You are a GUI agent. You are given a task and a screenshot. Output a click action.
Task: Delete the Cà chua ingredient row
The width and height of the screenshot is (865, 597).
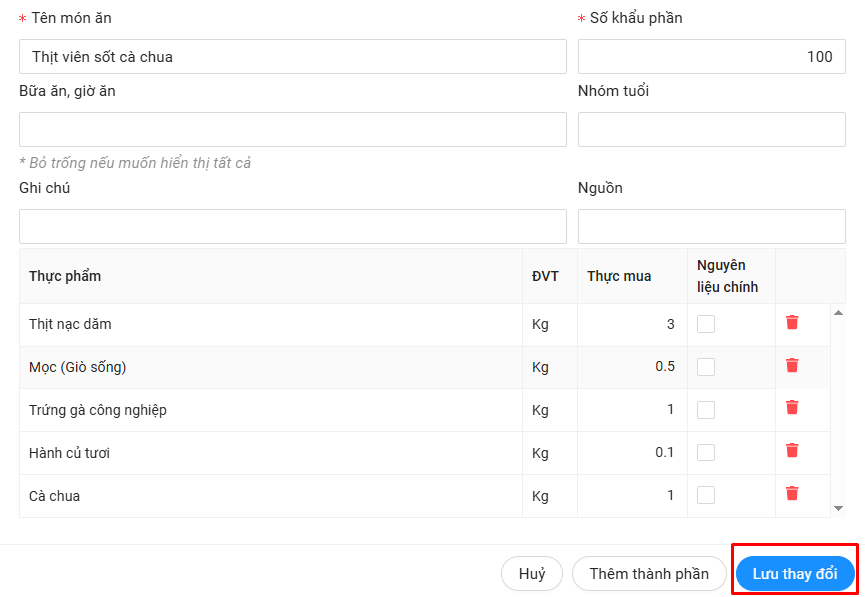pos(792,493)
